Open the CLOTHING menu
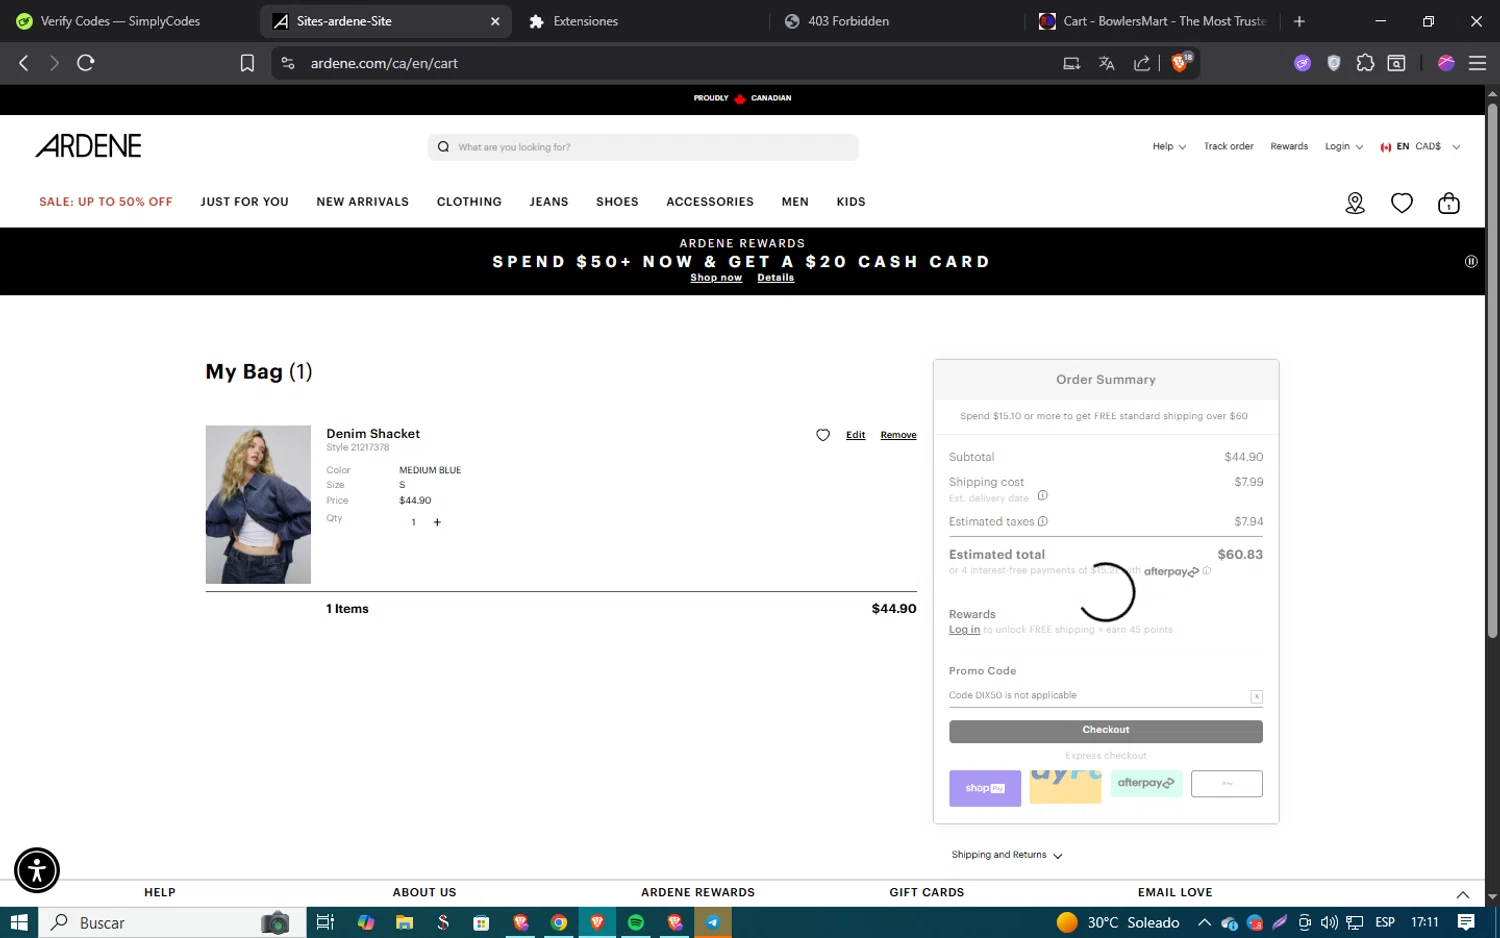 469,202
